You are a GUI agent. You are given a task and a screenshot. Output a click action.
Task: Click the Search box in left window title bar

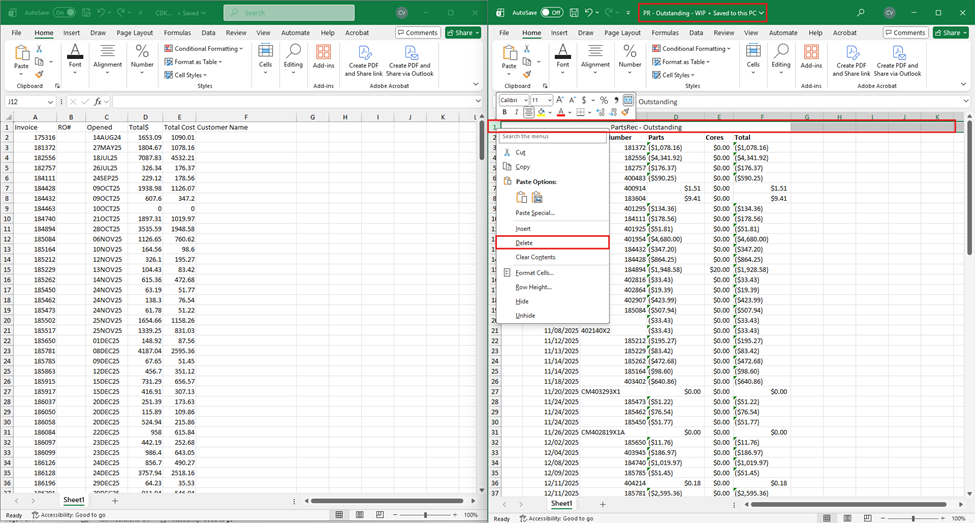(289, 12)
